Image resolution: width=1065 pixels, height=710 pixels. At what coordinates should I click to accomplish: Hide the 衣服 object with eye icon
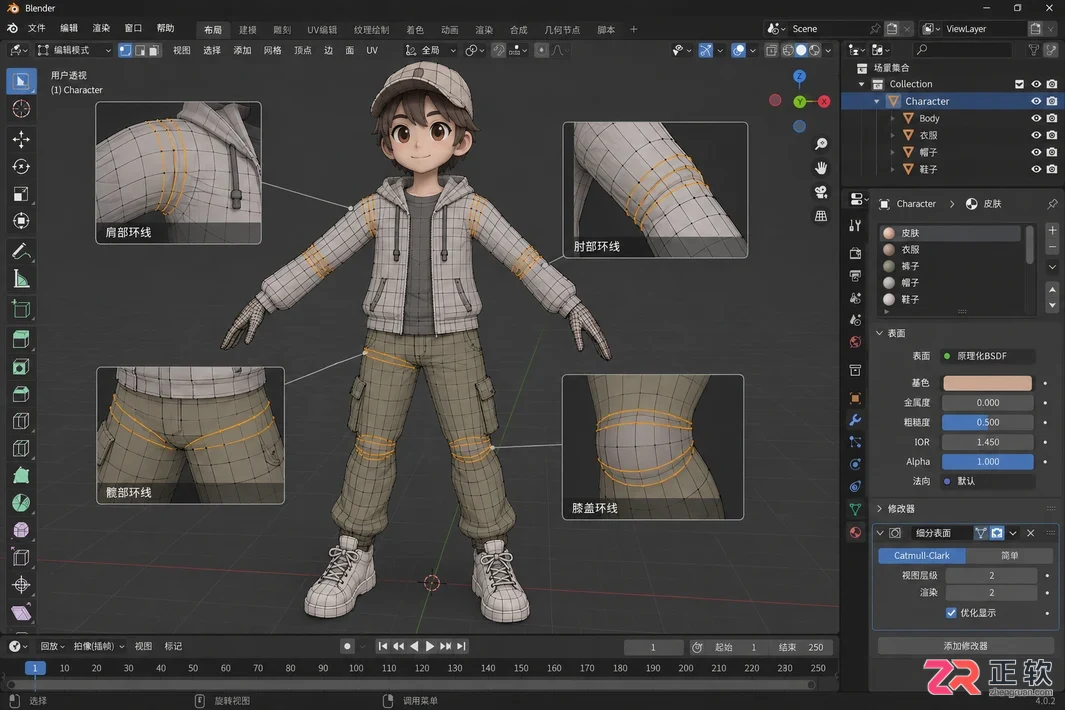(x=1036, y=135)
